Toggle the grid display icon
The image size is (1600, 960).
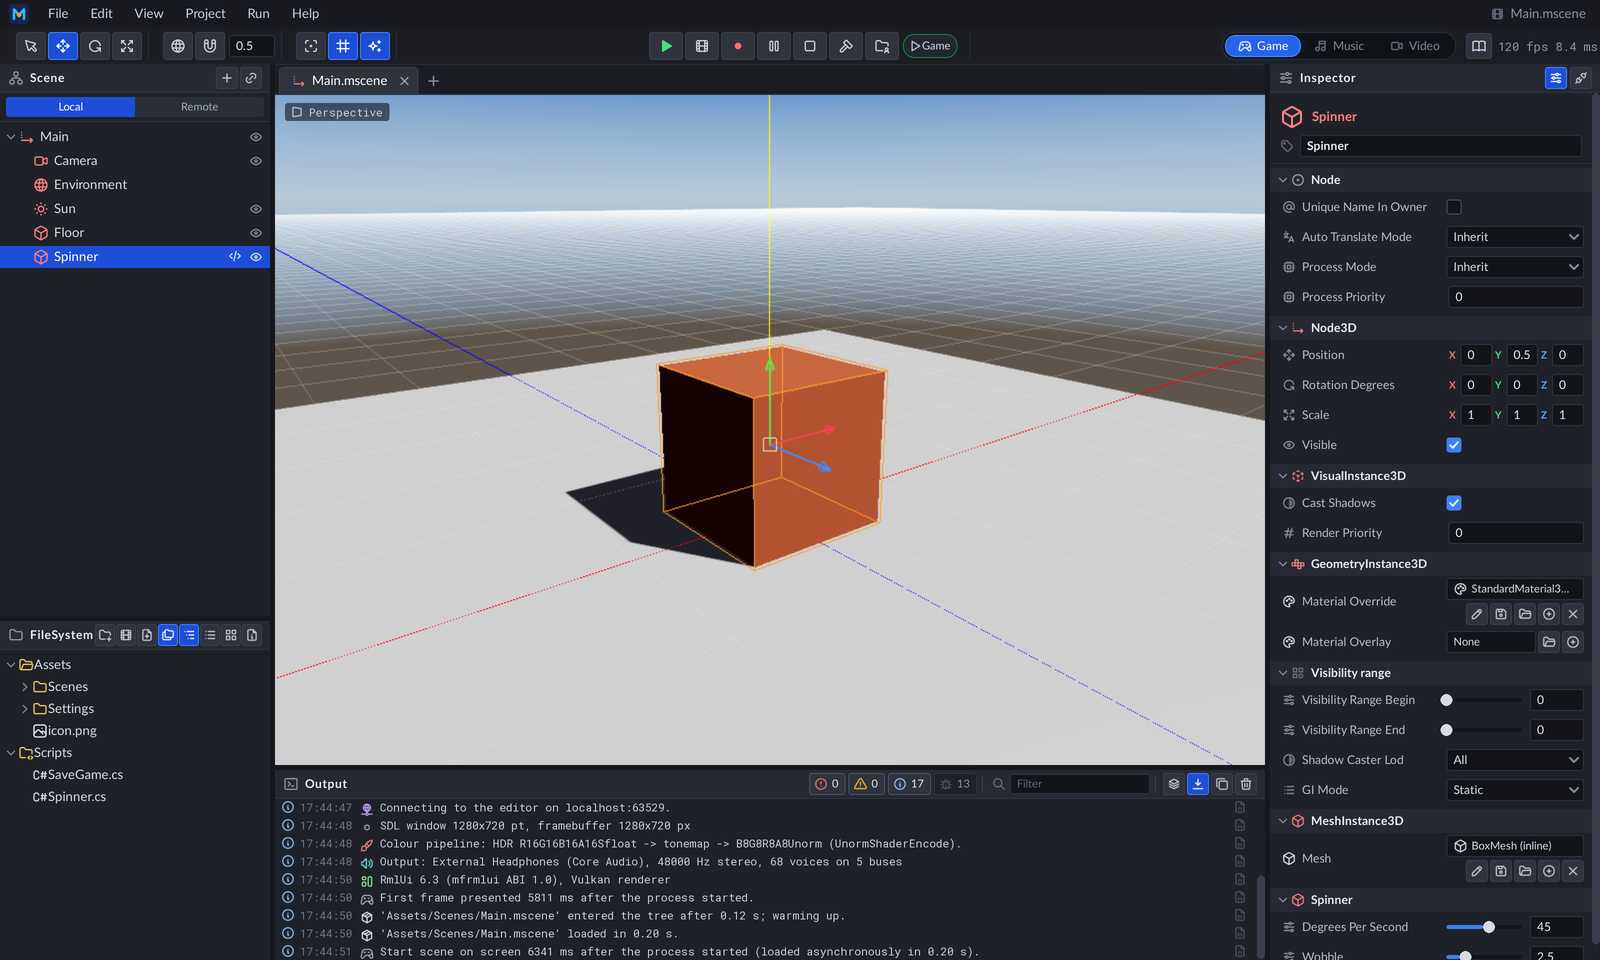pos(343,46)
